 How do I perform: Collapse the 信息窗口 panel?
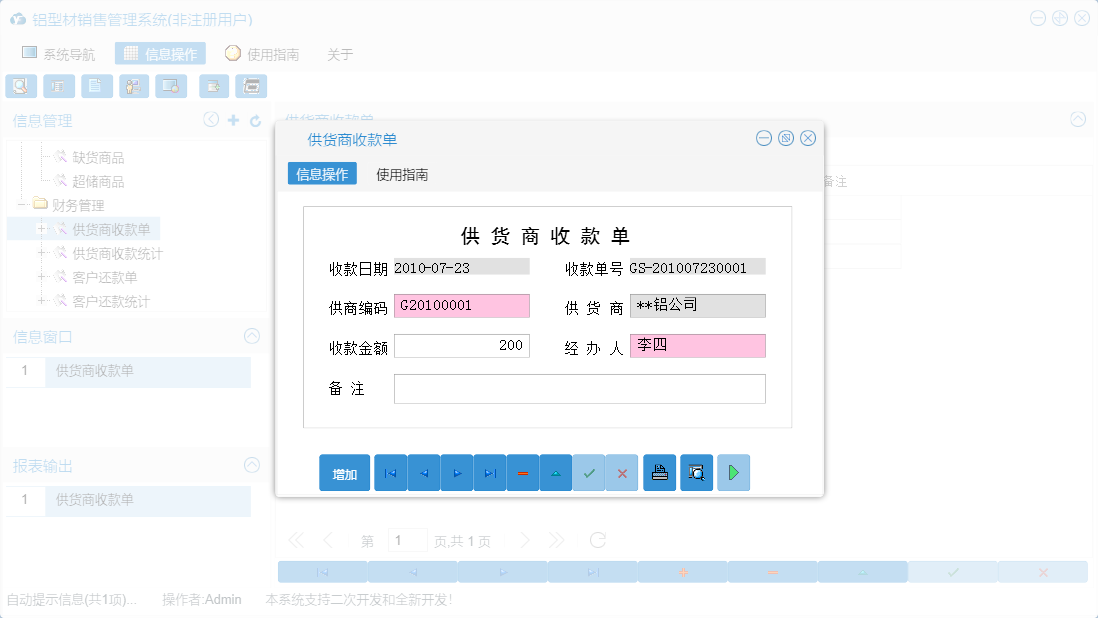click(x=251, y=336)
